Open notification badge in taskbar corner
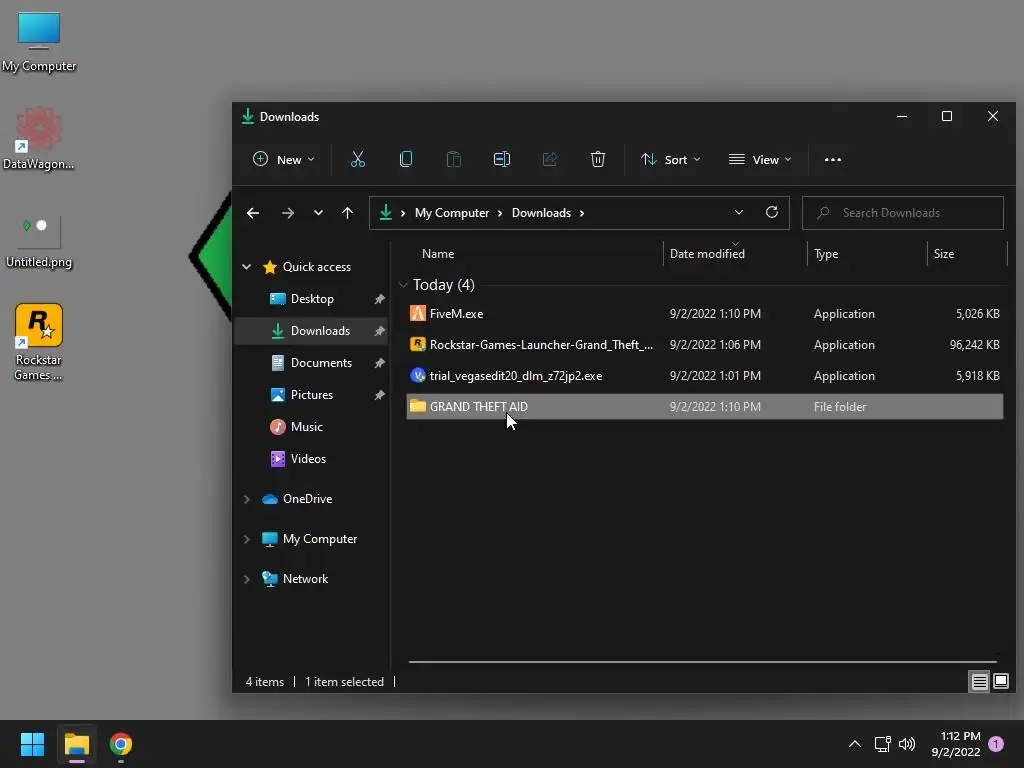The image size is (1024, 768). click(995, 744)
